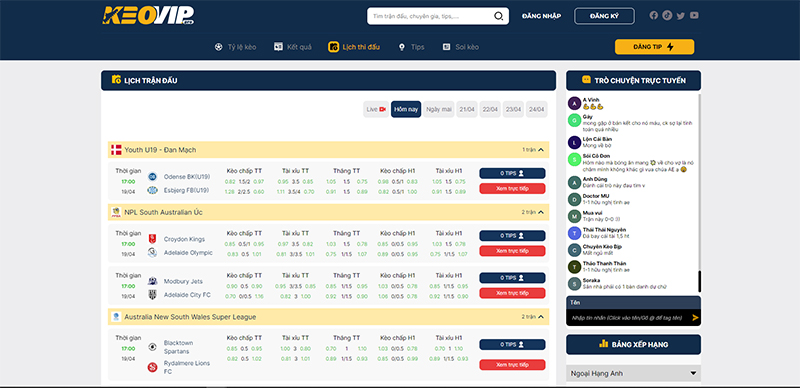800x388 pixels.
Task: Click 0 TIPS for Modbury Jets match
Action: click(512, 278)
